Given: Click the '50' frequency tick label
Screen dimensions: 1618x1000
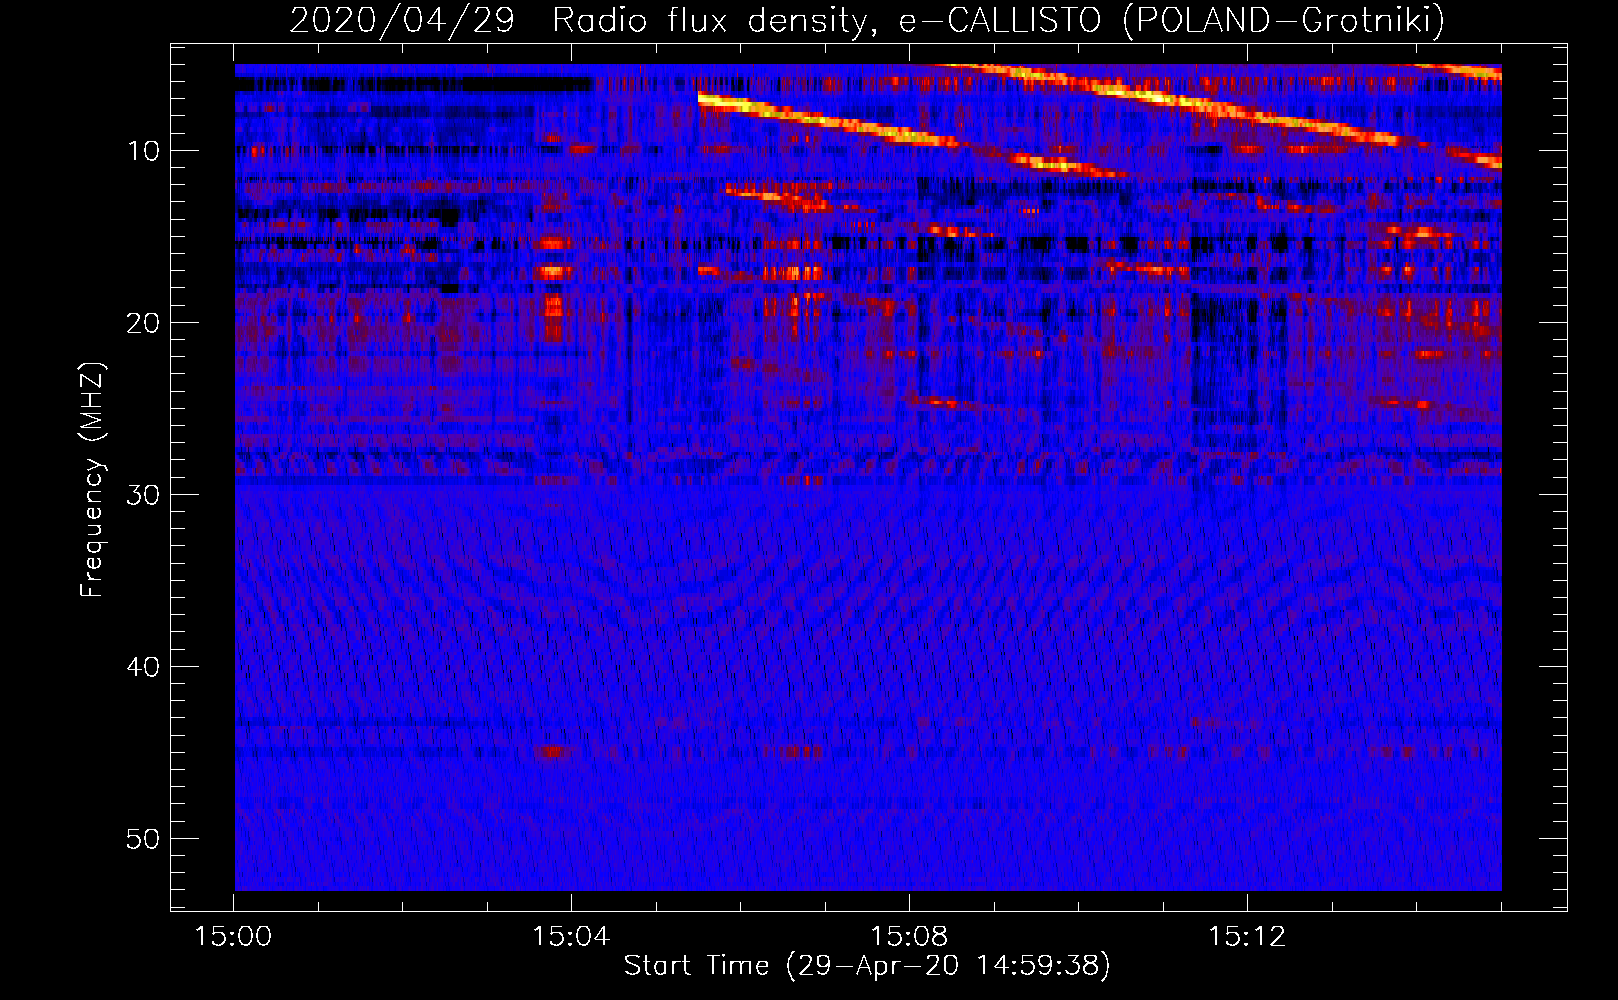Looking at the screenshot, I should coord(144,839).
